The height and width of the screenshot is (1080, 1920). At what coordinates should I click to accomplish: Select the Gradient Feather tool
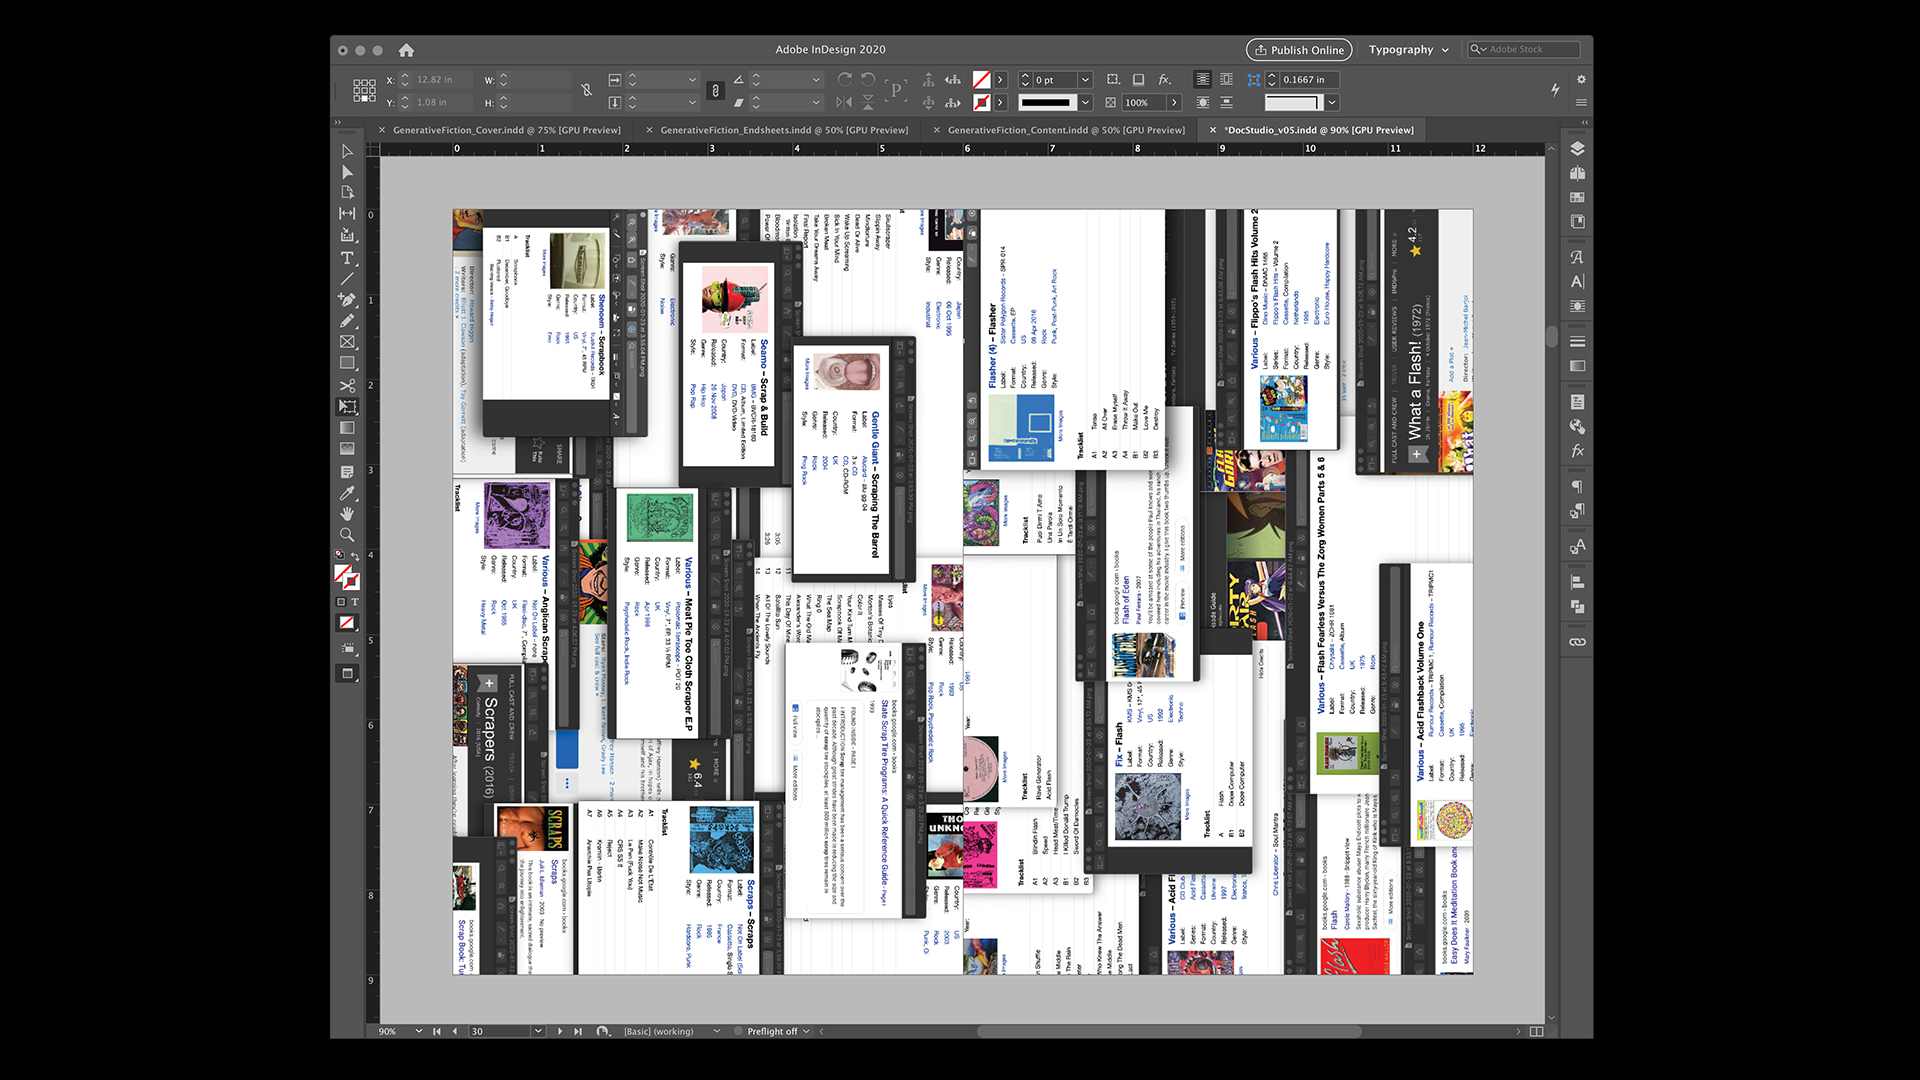point(347,449)
